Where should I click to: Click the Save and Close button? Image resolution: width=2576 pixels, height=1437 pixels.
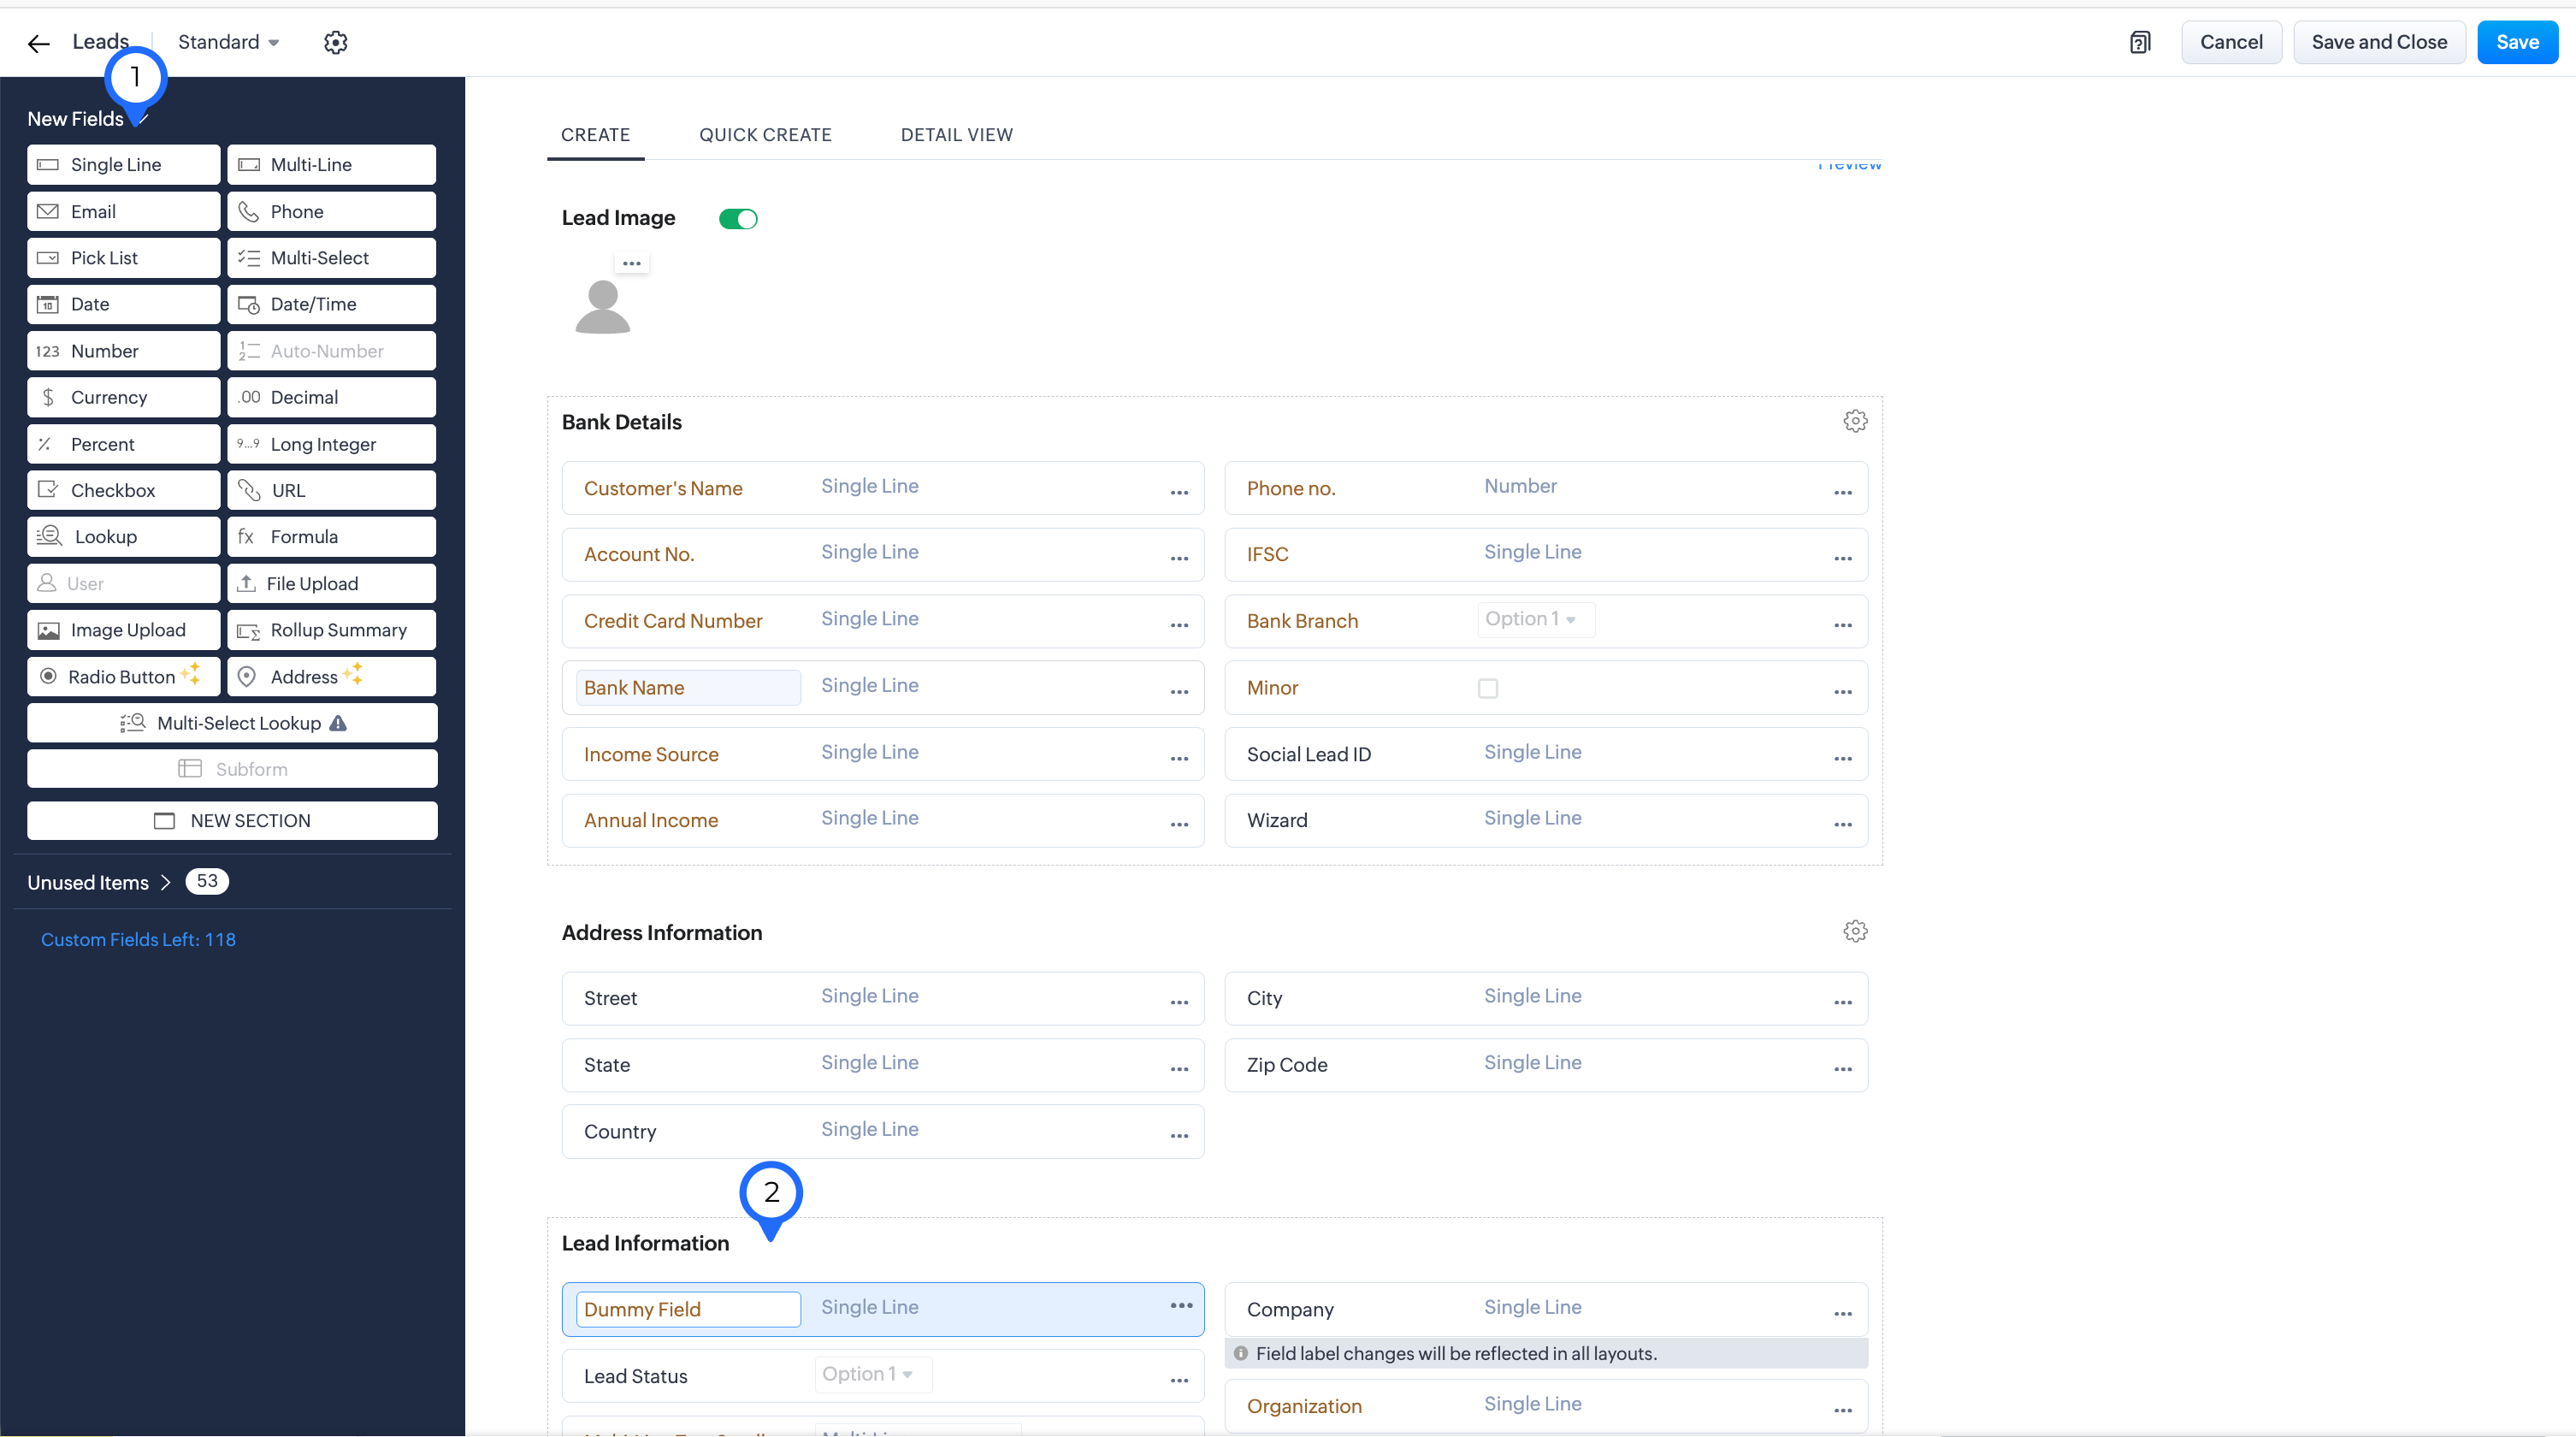[2378, 42]
